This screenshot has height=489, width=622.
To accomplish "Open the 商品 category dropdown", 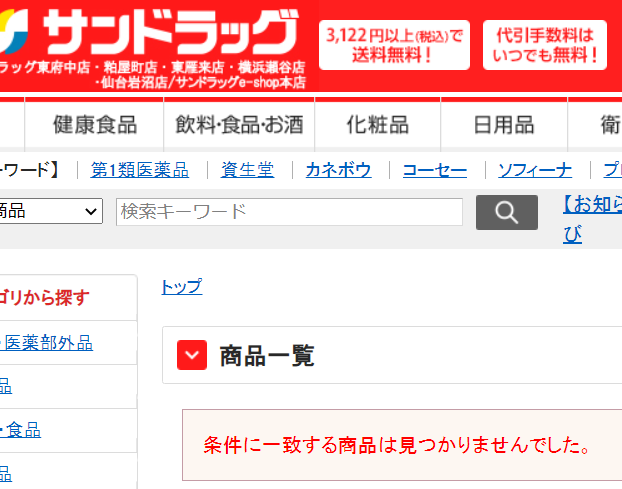I will click(x=51, y=211).
